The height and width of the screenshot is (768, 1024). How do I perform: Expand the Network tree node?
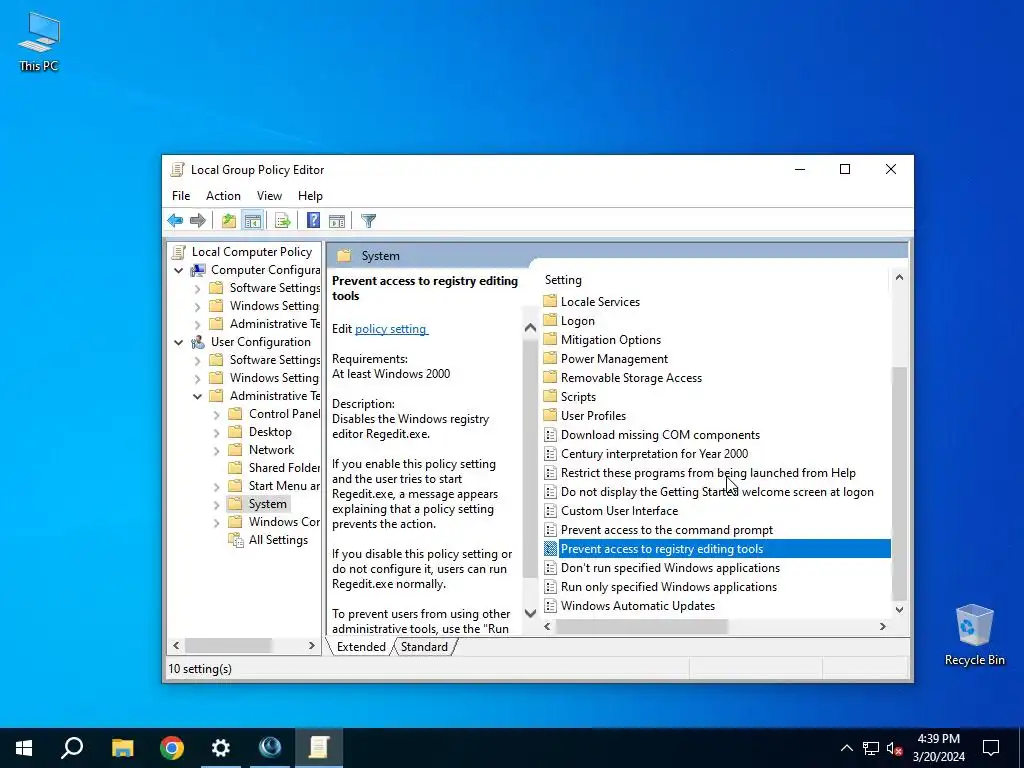tap(216, 451)
